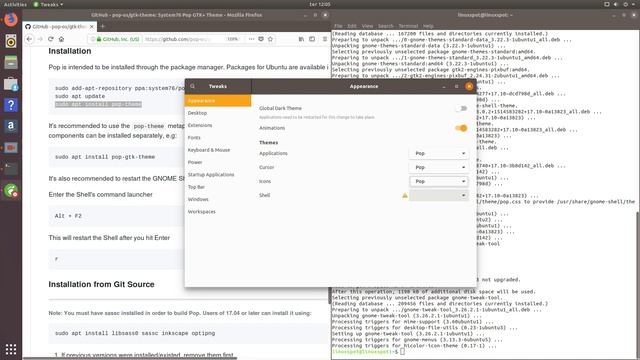Toggle the Firefox sidebar icon
The height and width of the screenshot is (360, 640).
[312, 39]
